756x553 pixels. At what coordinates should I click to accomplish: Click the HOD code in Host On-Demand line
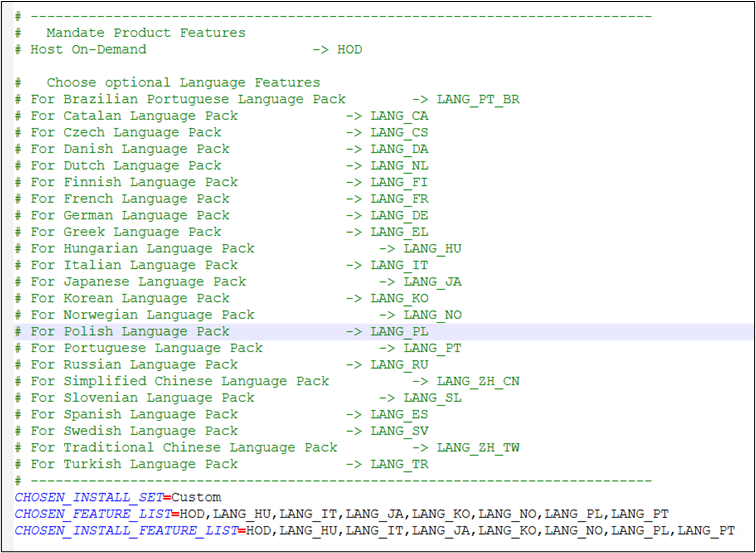click(349, 49)
